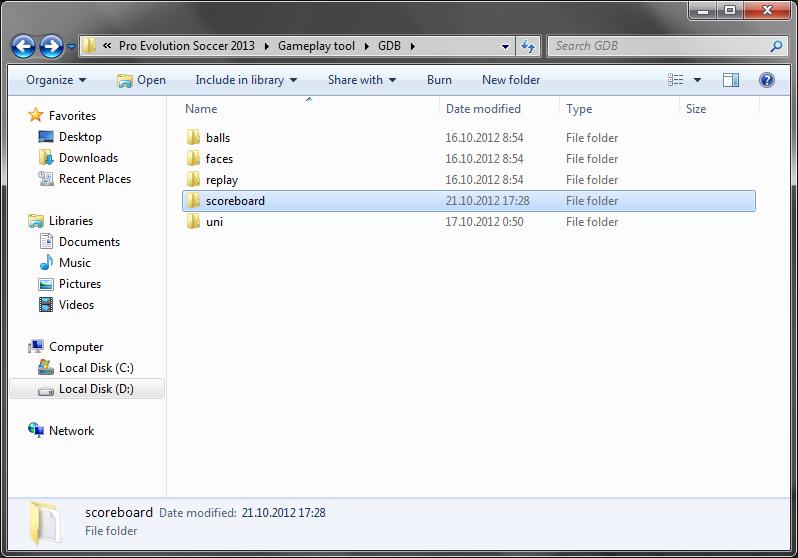Click the uni folder name
The image size is (798, 558).
214,222
